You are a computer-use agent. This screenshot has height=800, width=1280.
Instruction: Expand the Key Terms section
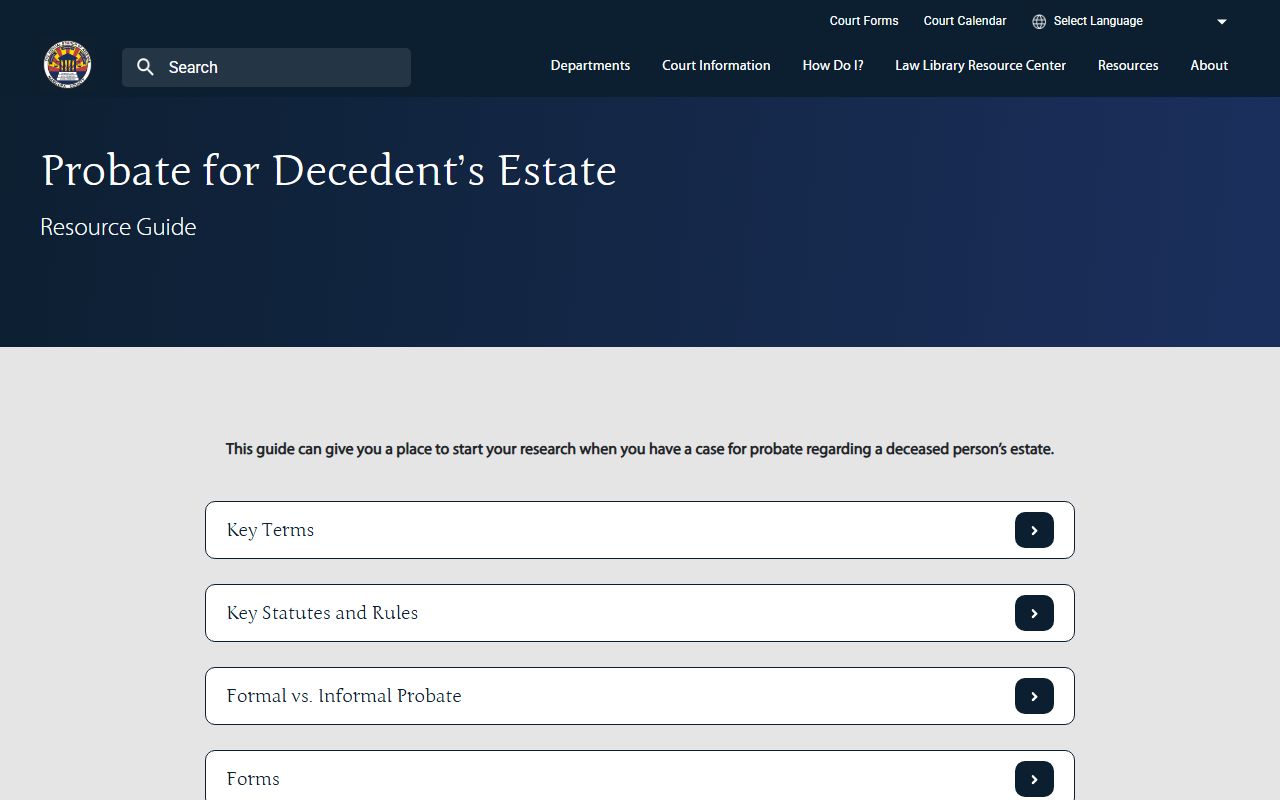(x=640, y=530)
